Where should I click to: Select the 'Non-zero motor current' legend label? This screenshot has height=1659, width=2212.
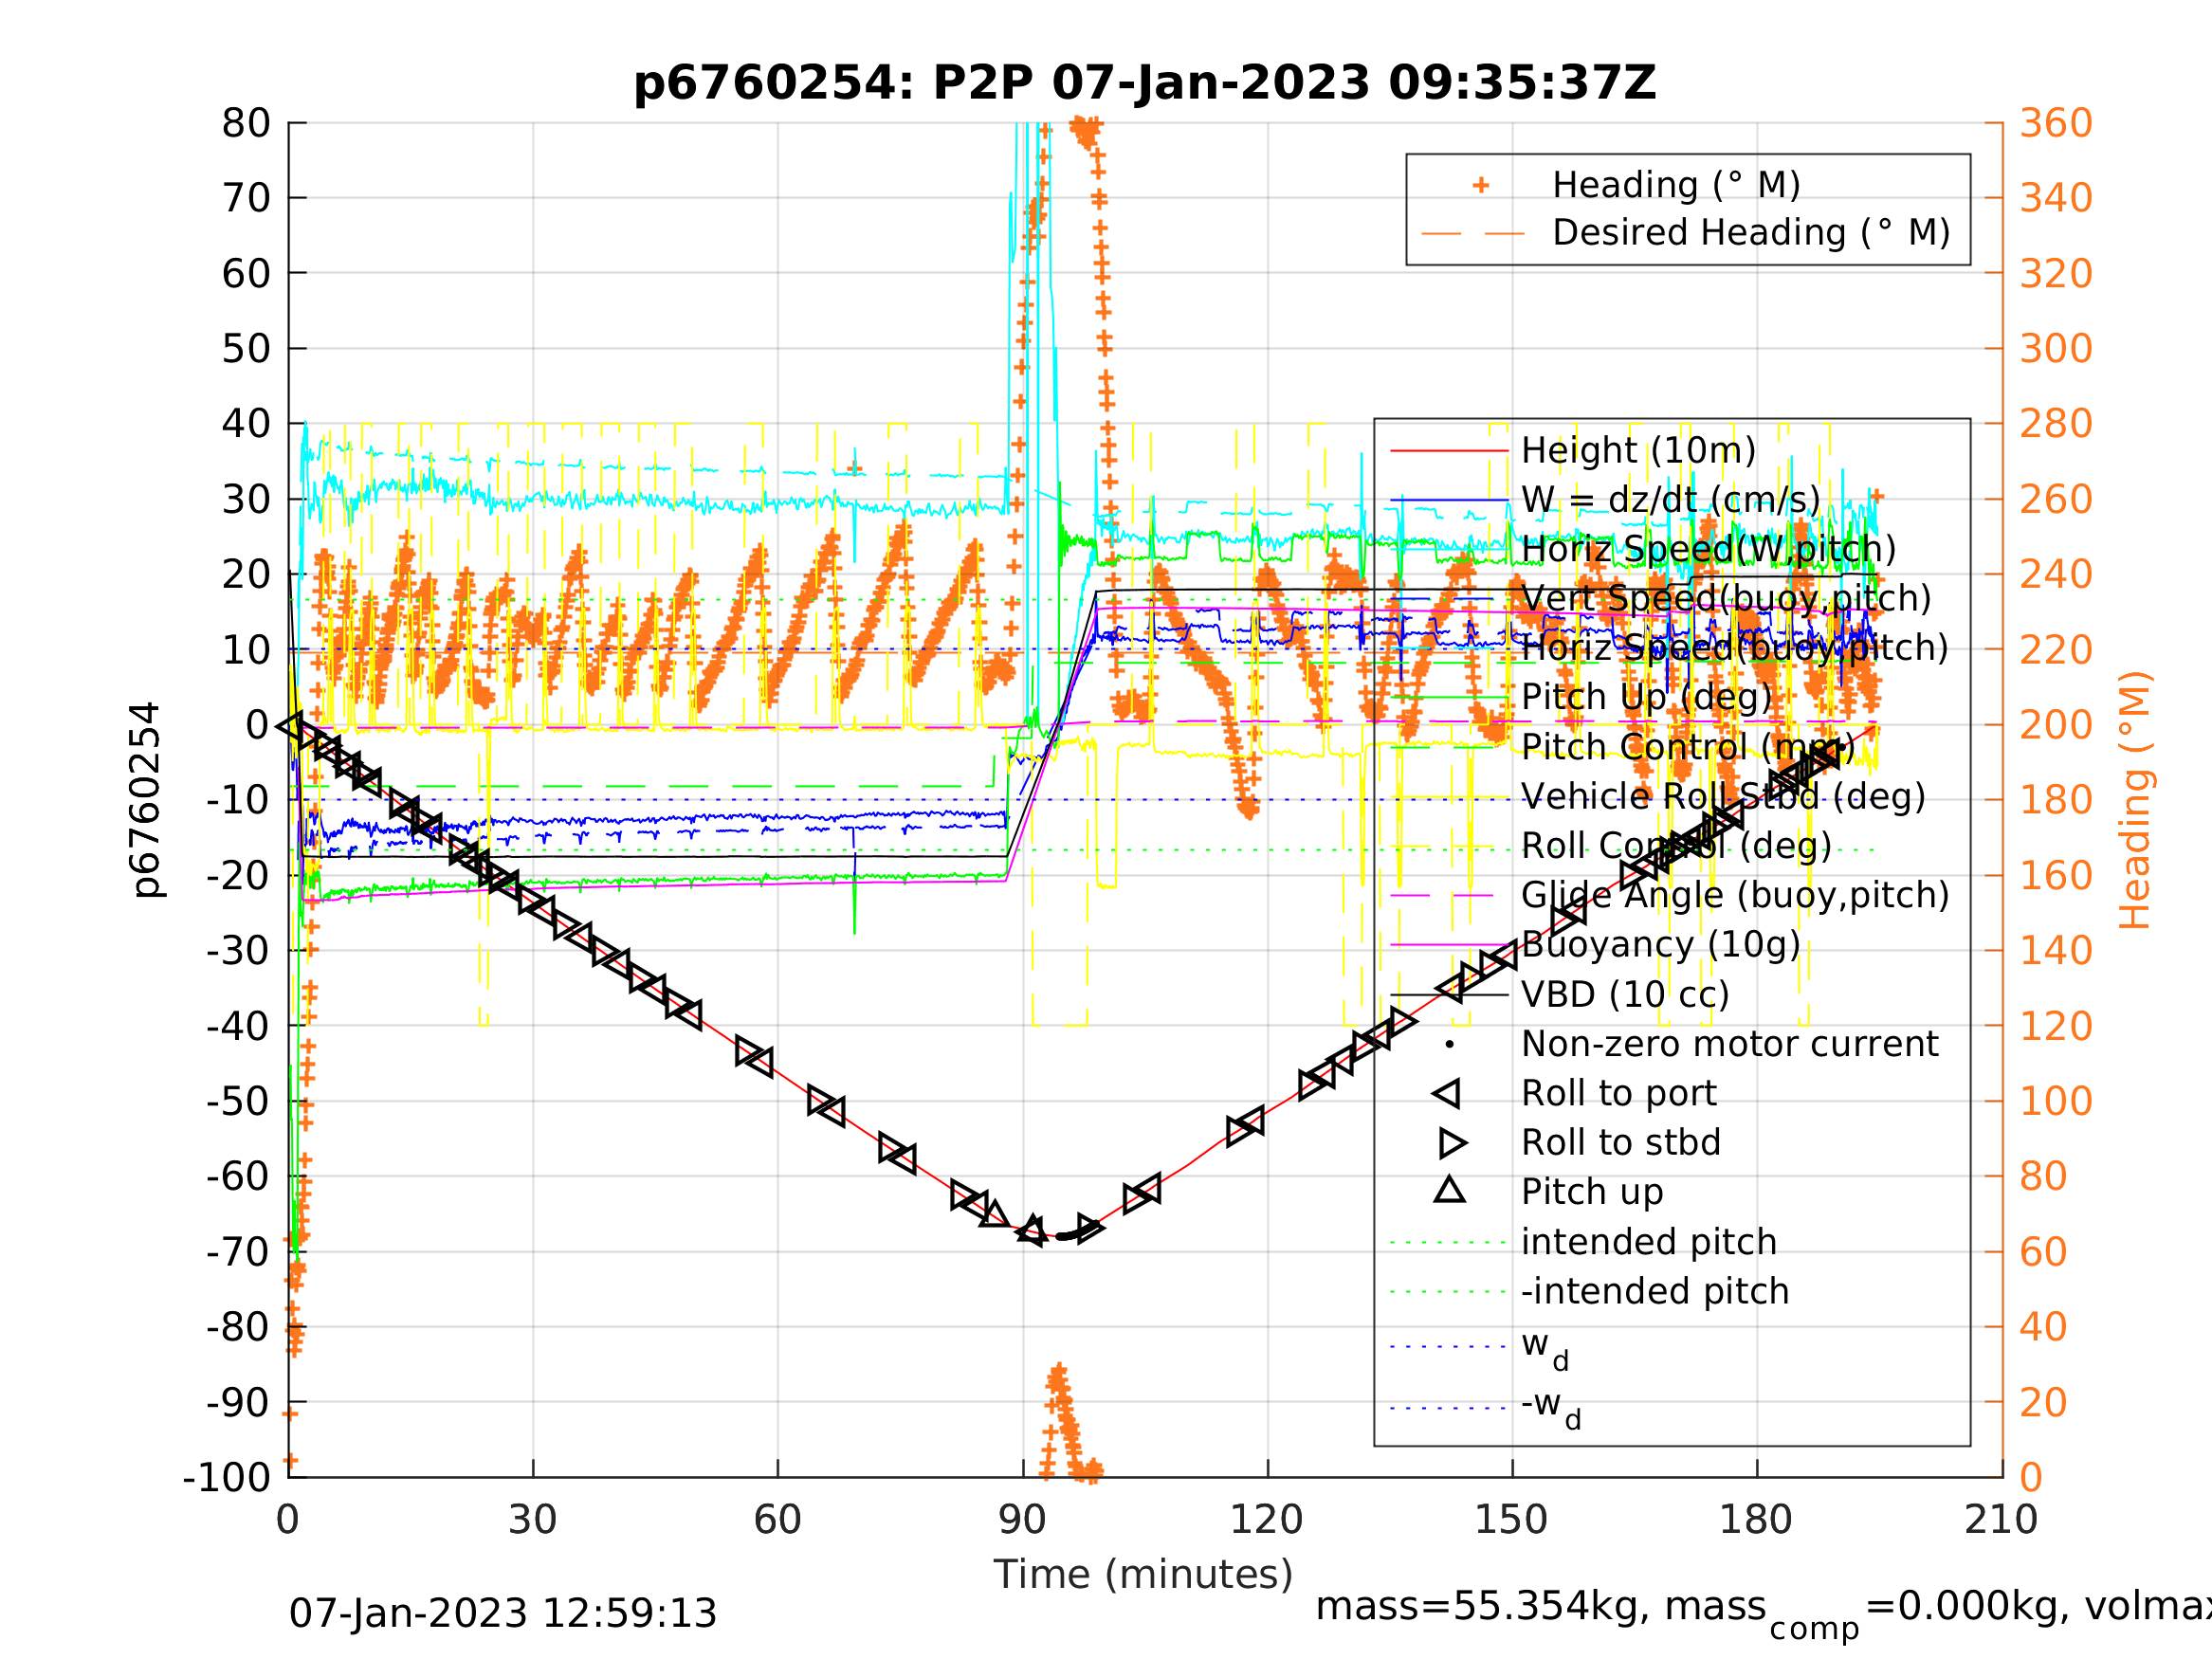pyautogui.click(x=1729, y=1044)
